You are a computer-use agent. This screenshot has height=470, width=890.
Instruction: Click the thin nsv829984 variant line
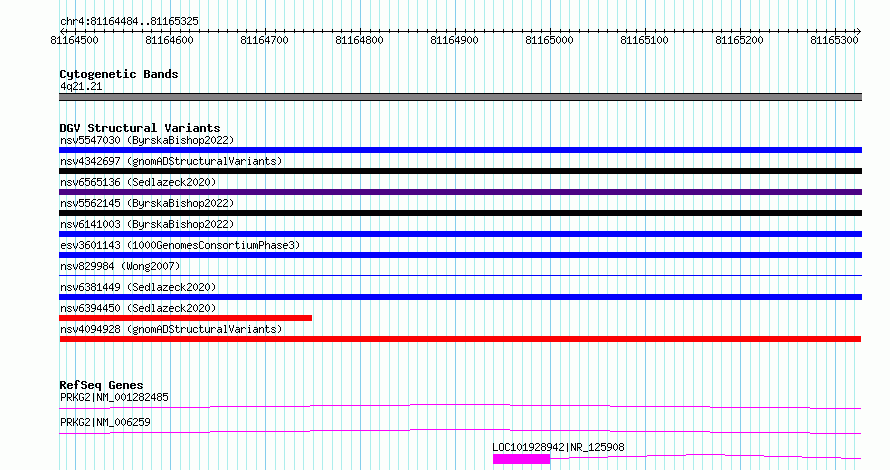click(x=460, y=276)
